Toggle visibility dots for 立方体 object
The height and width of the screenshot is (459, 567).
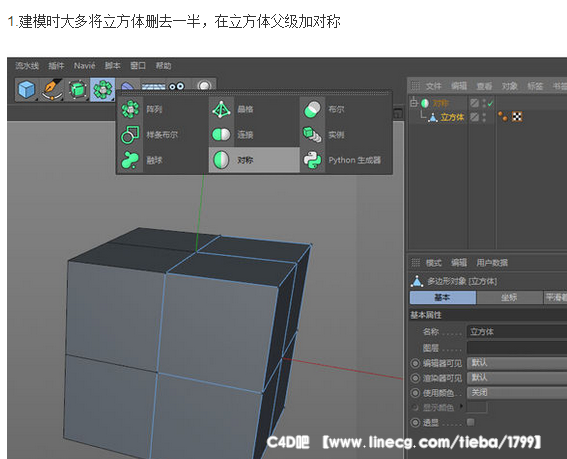pos(484,117)
